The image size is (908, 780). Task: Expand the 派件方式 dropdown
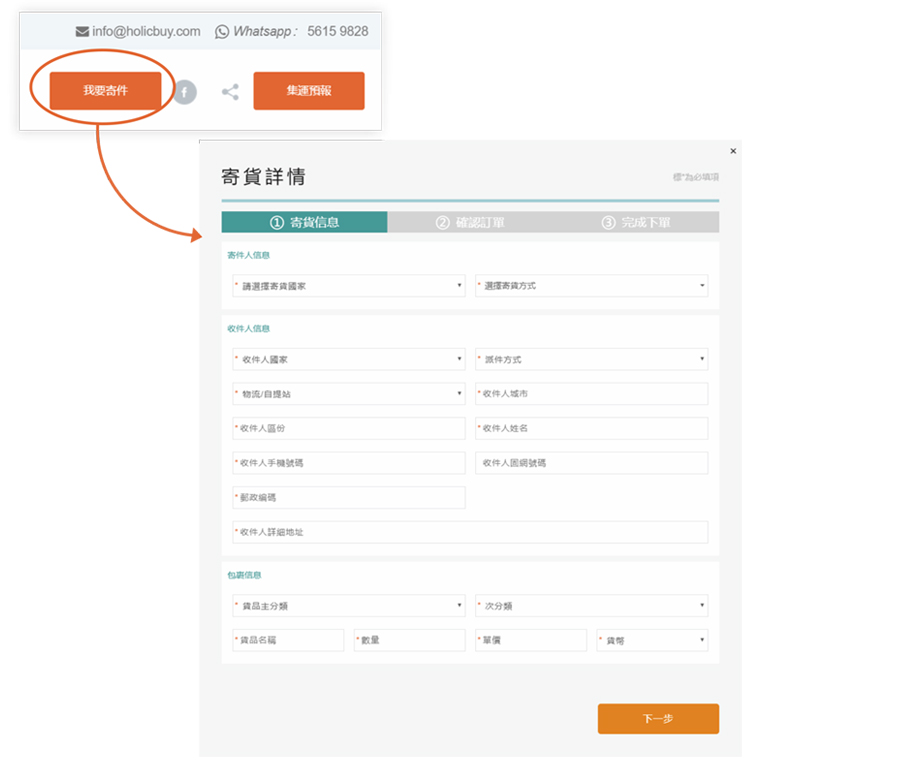591,359
